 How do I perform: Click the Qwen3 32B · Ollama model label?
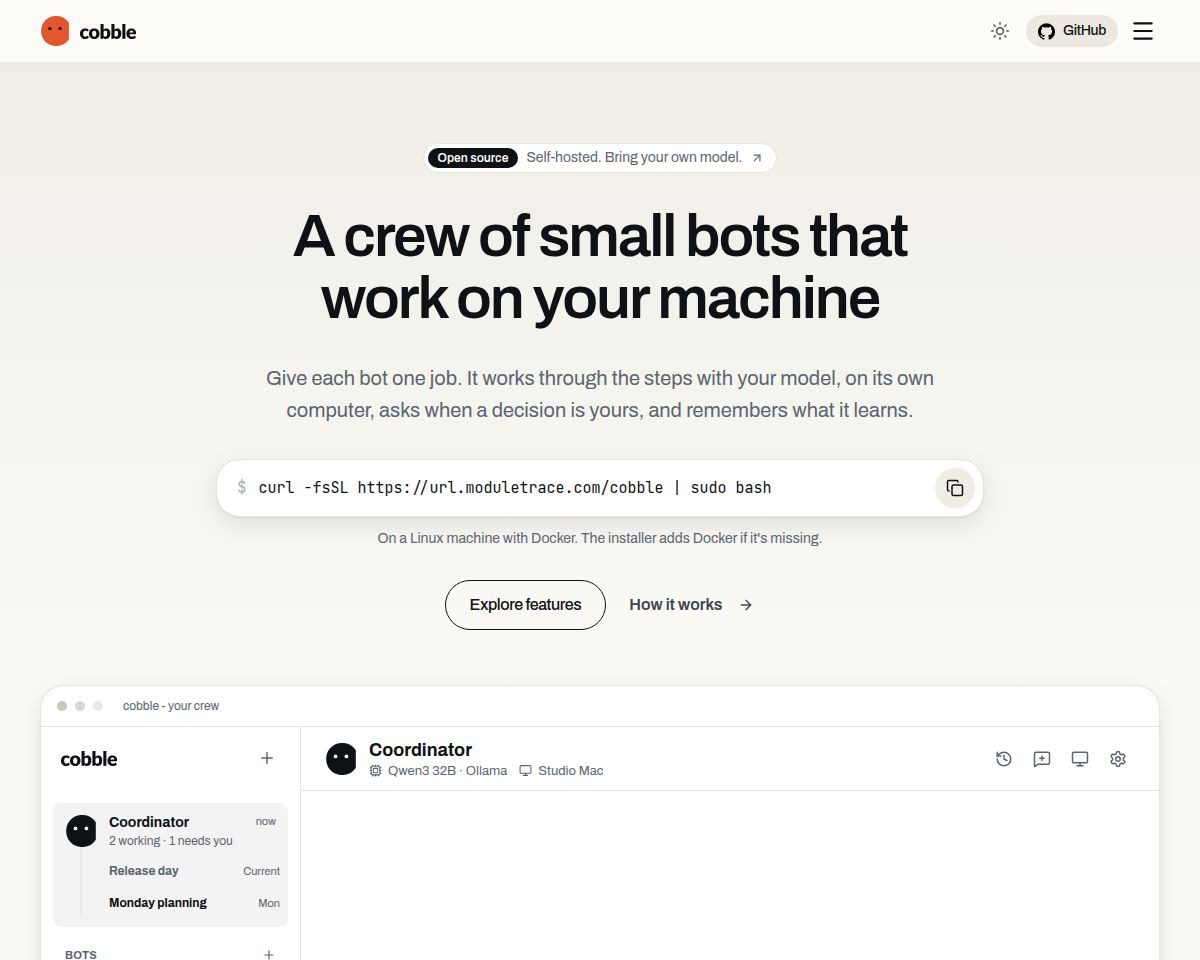point(438,771)
